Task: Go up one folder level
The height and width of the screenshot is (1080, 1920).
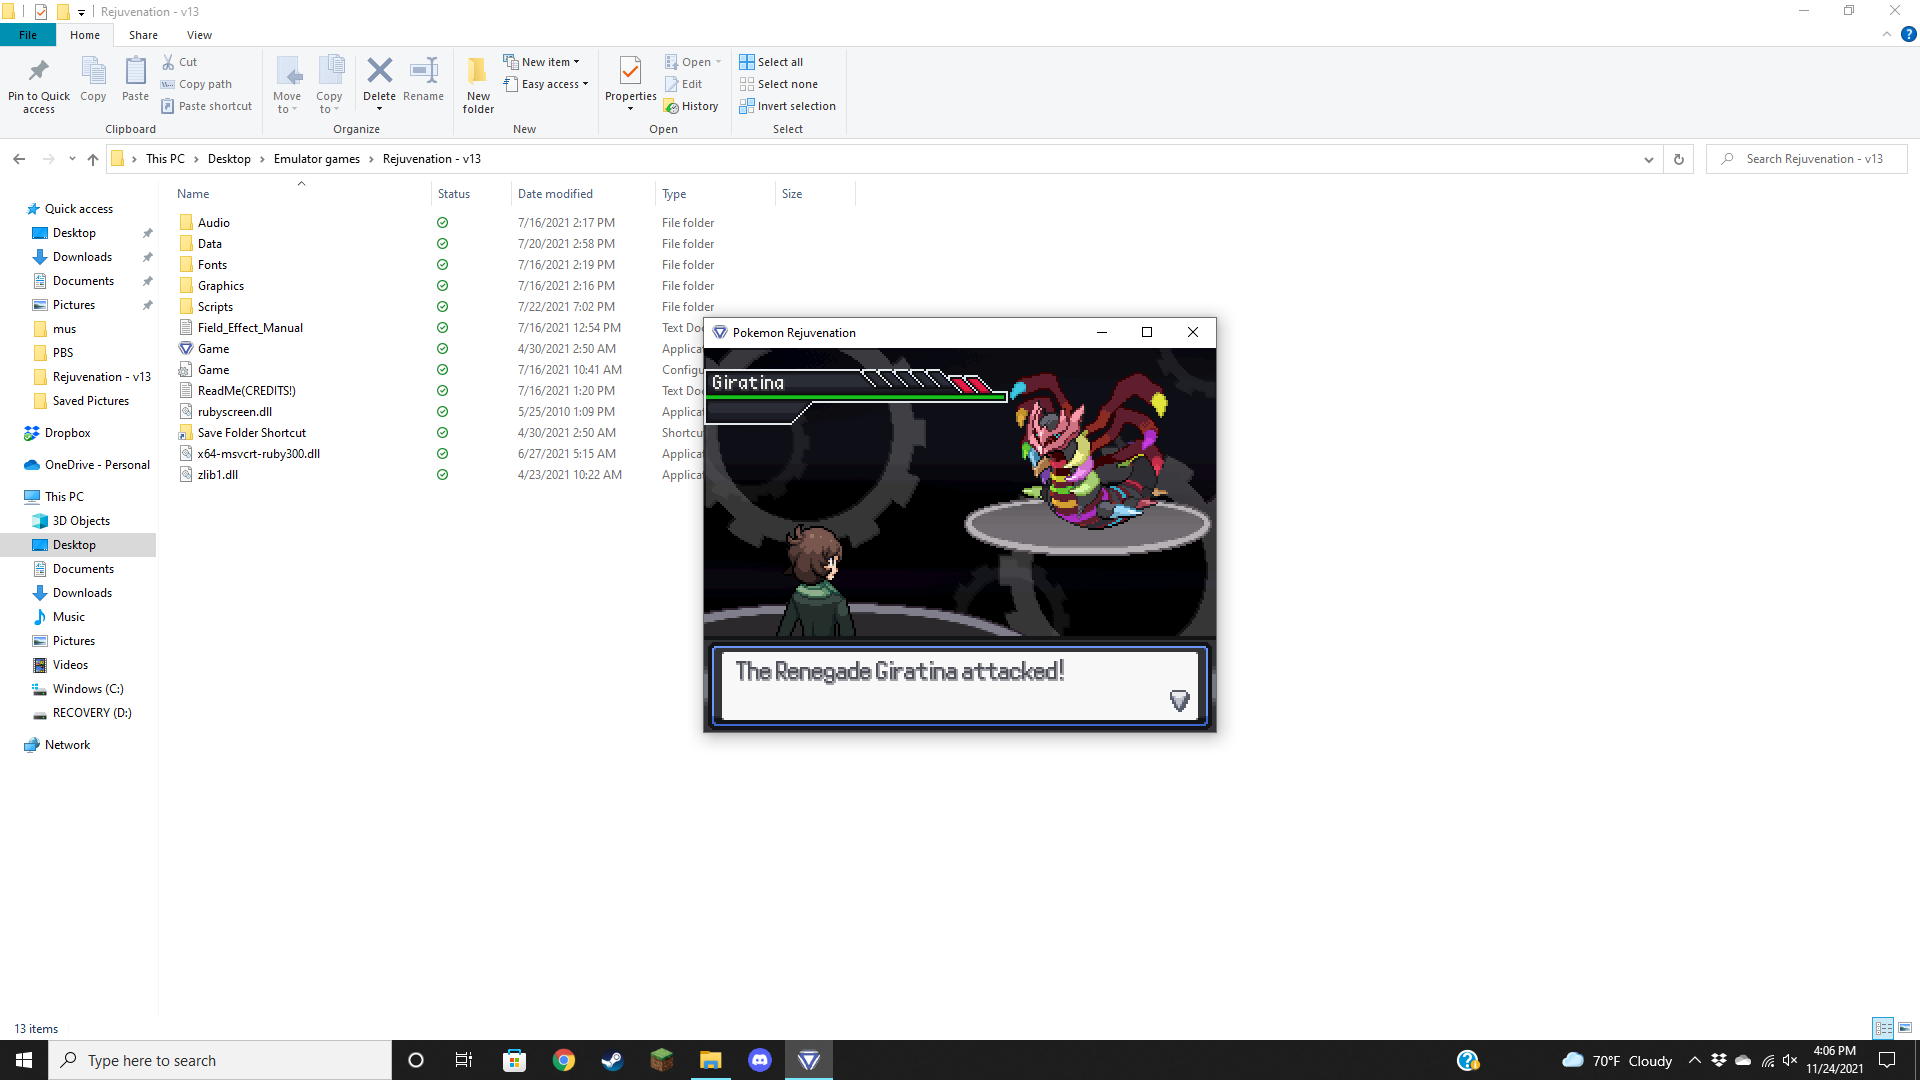Action: click(93, 159)
